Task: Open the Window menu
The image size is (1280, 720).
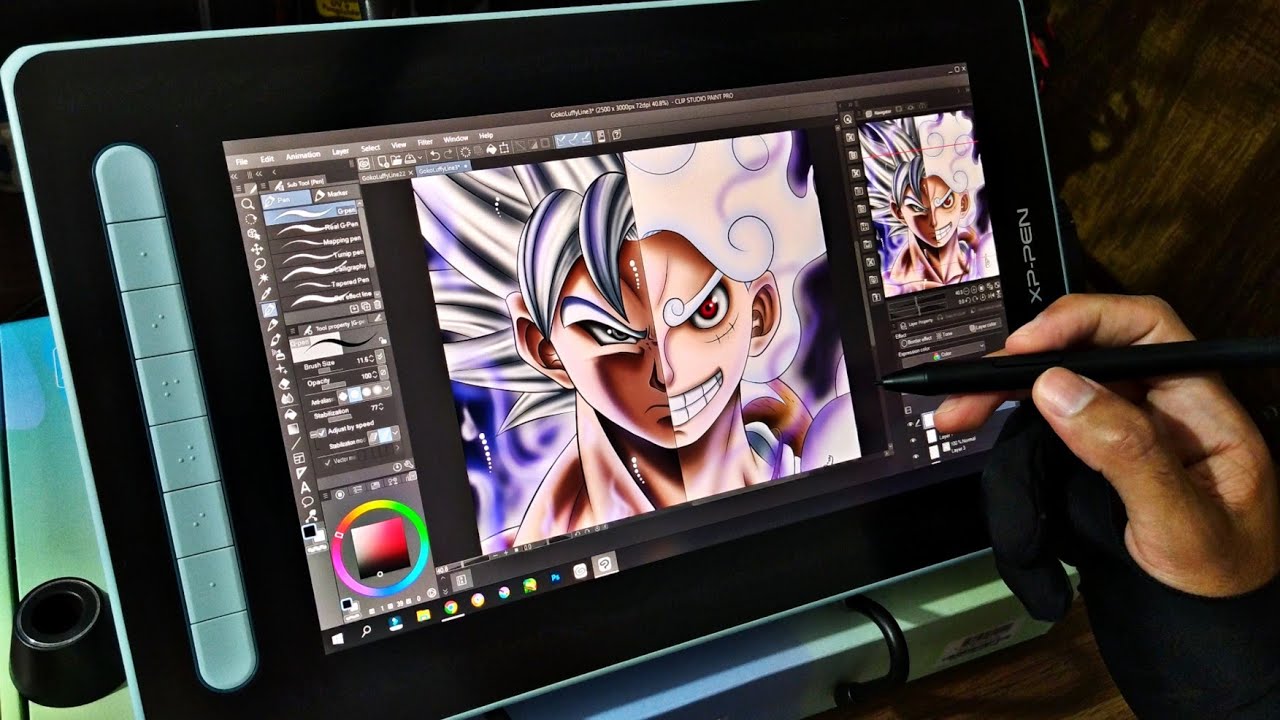Action: [455, 139]
